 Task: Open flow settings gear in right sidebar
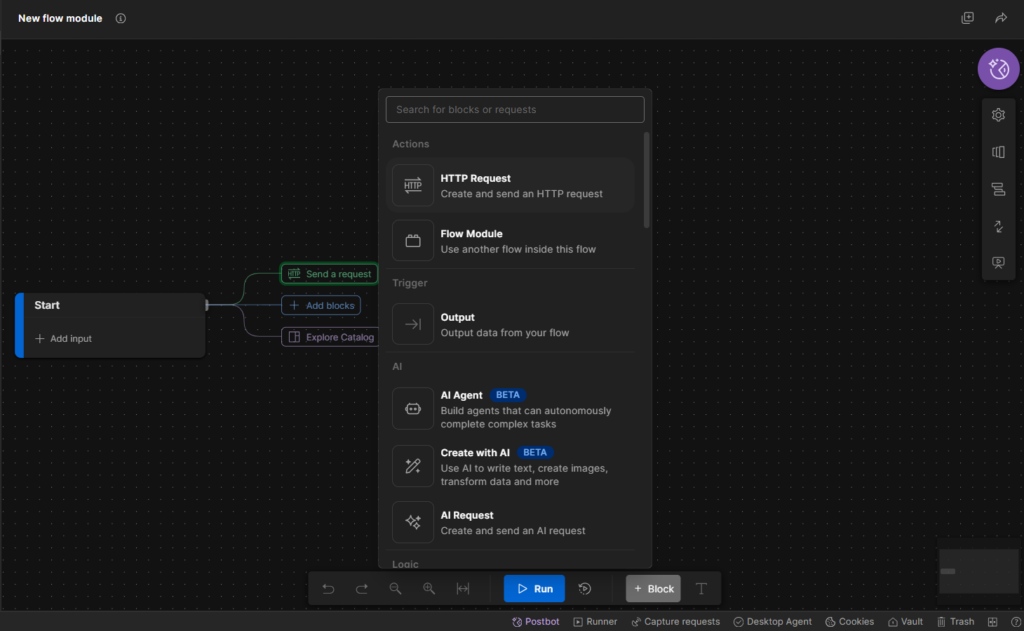tap(998, 115)
